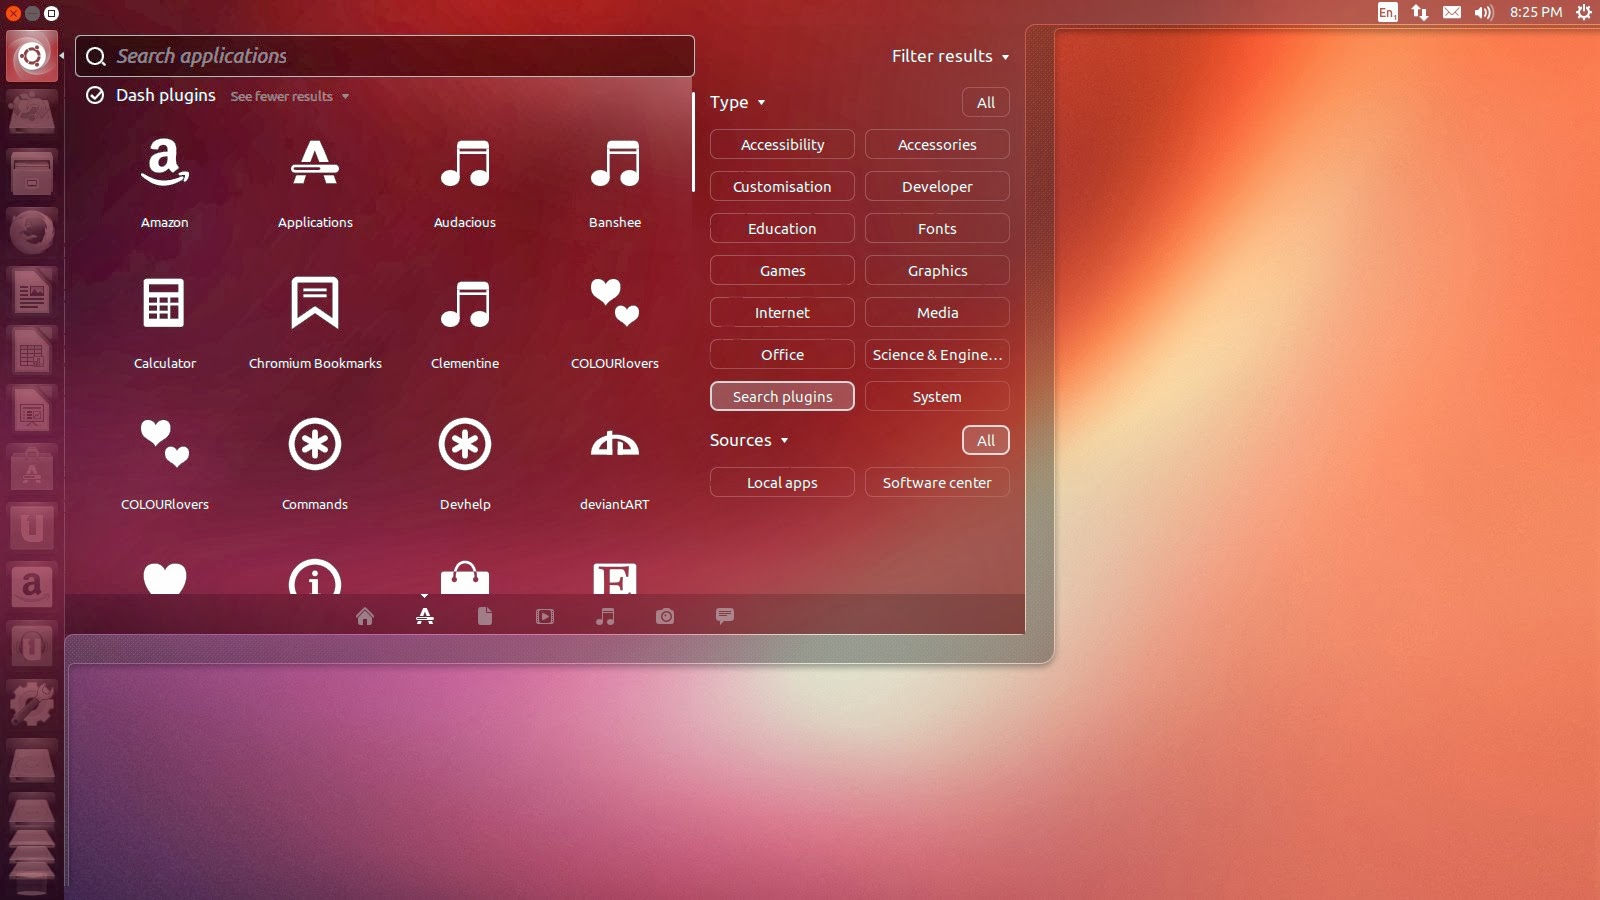Open the Devhelp plugin

pos(465,445)
